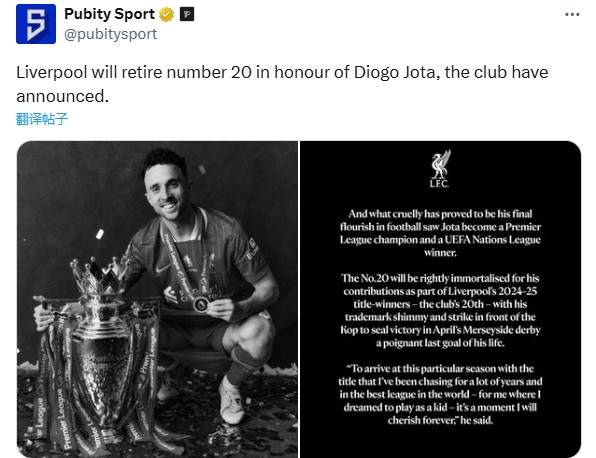Click the medal held by Jota
The width and height of the screenshot is (596, 458).
pyautogui.click(x=200, y=303)
